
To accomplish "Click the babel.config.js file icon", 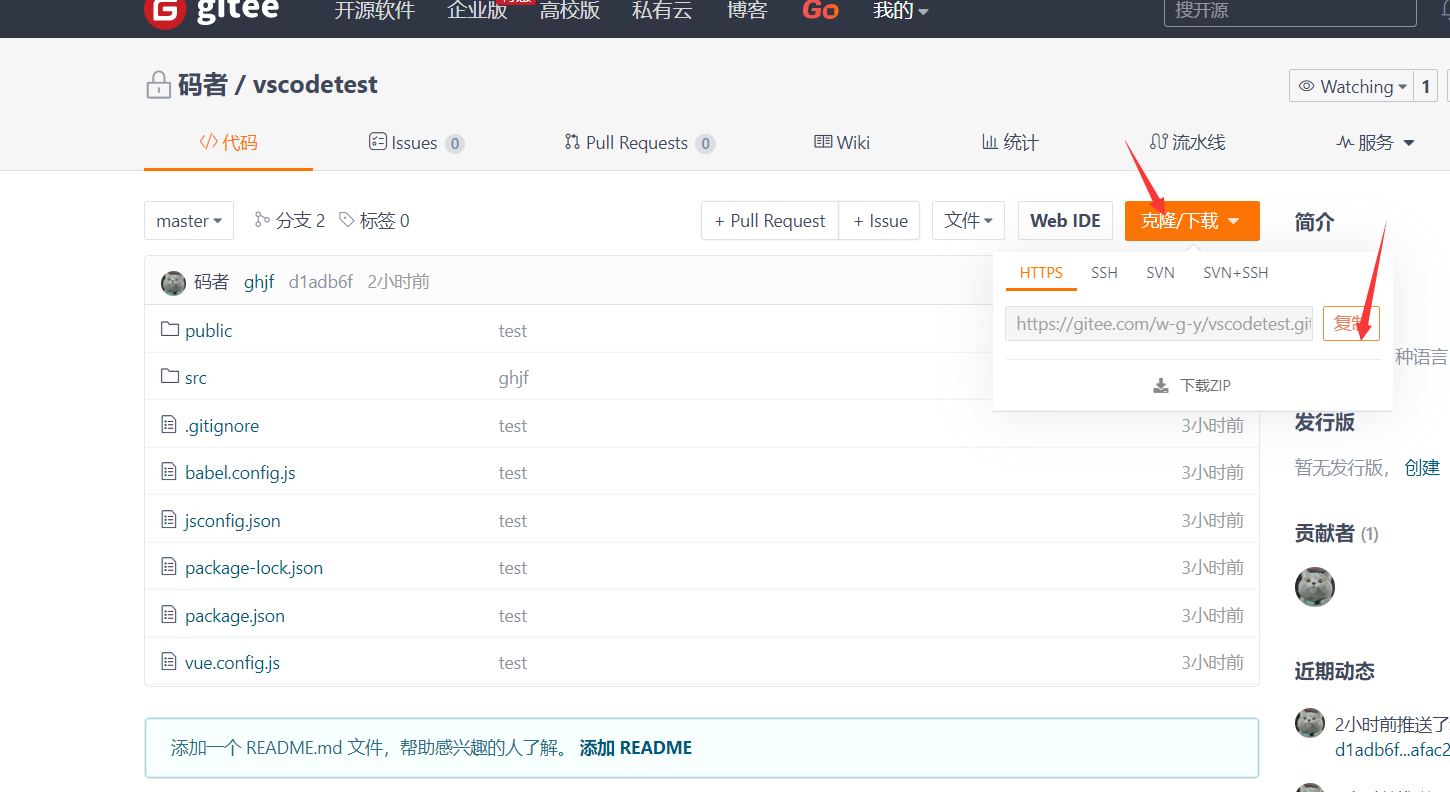I will click(169, 471).
